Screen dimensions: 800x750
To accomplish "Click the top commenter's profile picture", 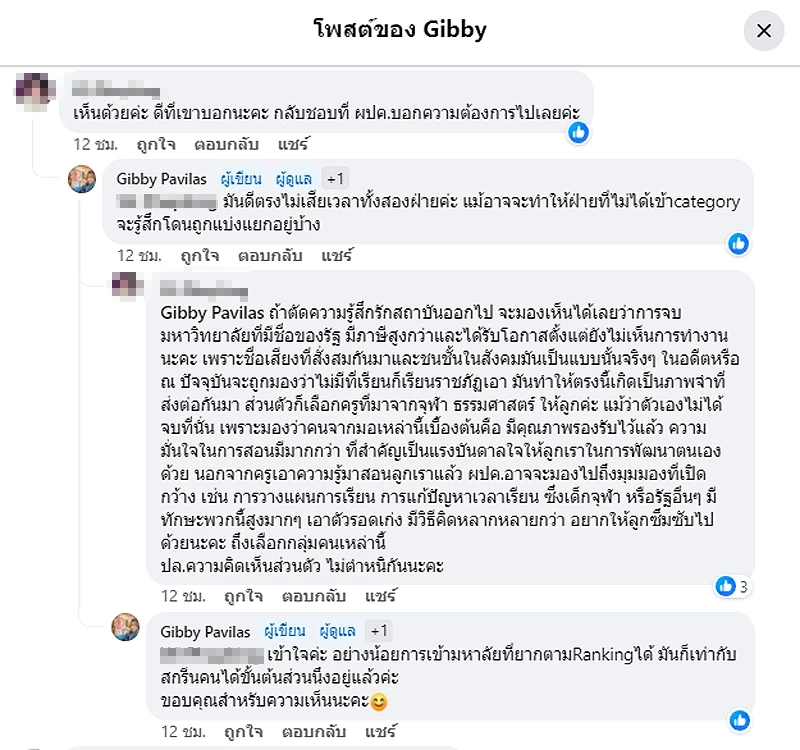I will pyautogui.click(x=32, y=91).
